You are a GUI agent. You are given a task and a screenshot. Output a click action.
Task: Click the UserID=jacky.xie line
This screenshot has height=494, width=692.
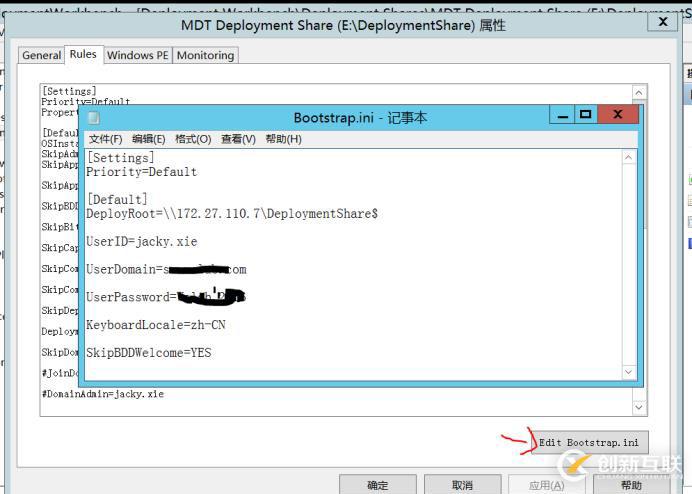pos(142,241)
